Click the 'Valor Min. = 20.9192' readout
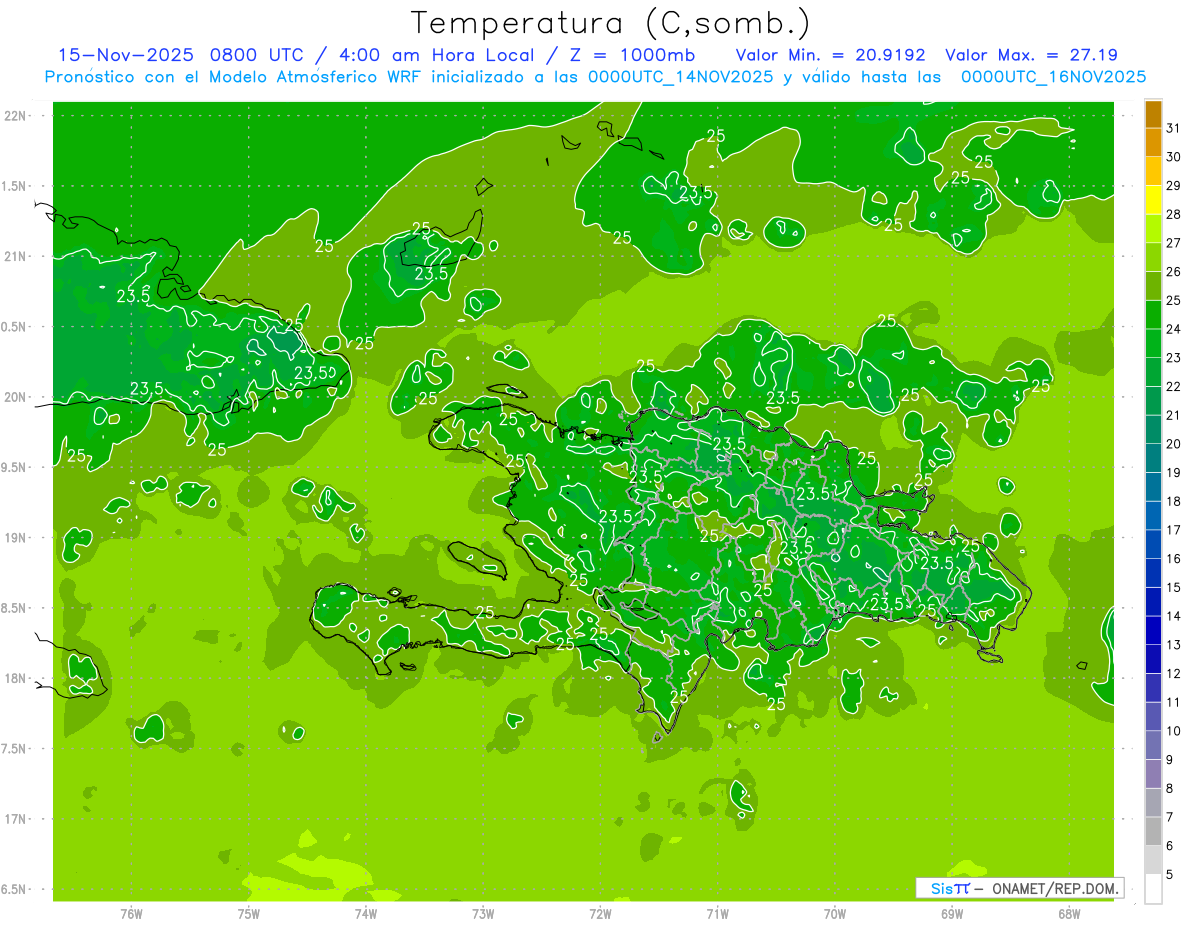Viewport: 1200px width, 927px height. 830,55
